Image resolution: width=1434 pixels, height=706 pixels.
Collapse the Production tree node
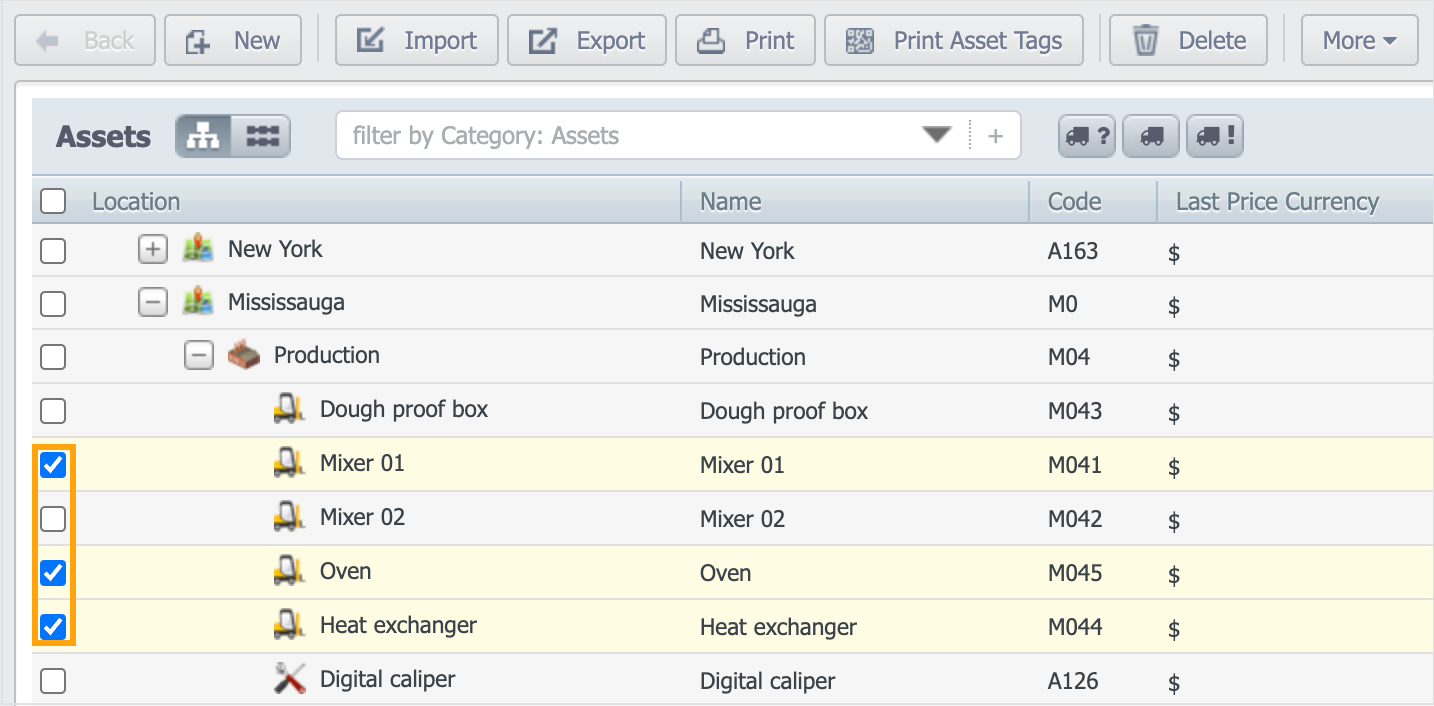[x=199, y=356]
